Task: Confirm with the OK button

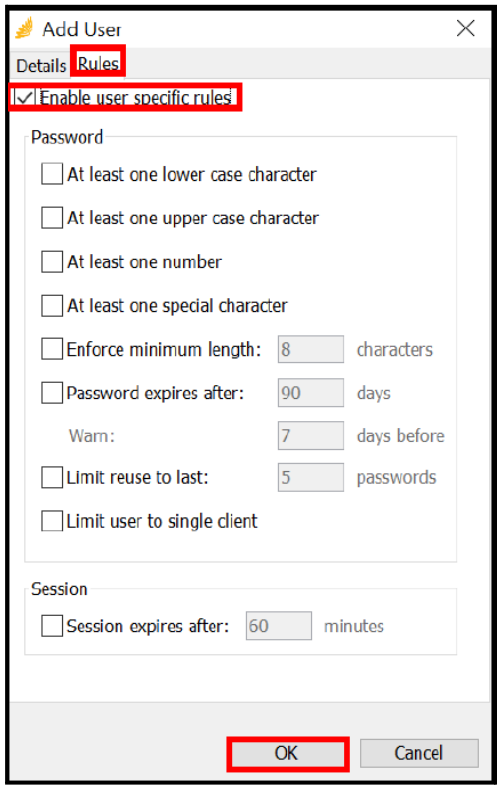Action: 287,753
